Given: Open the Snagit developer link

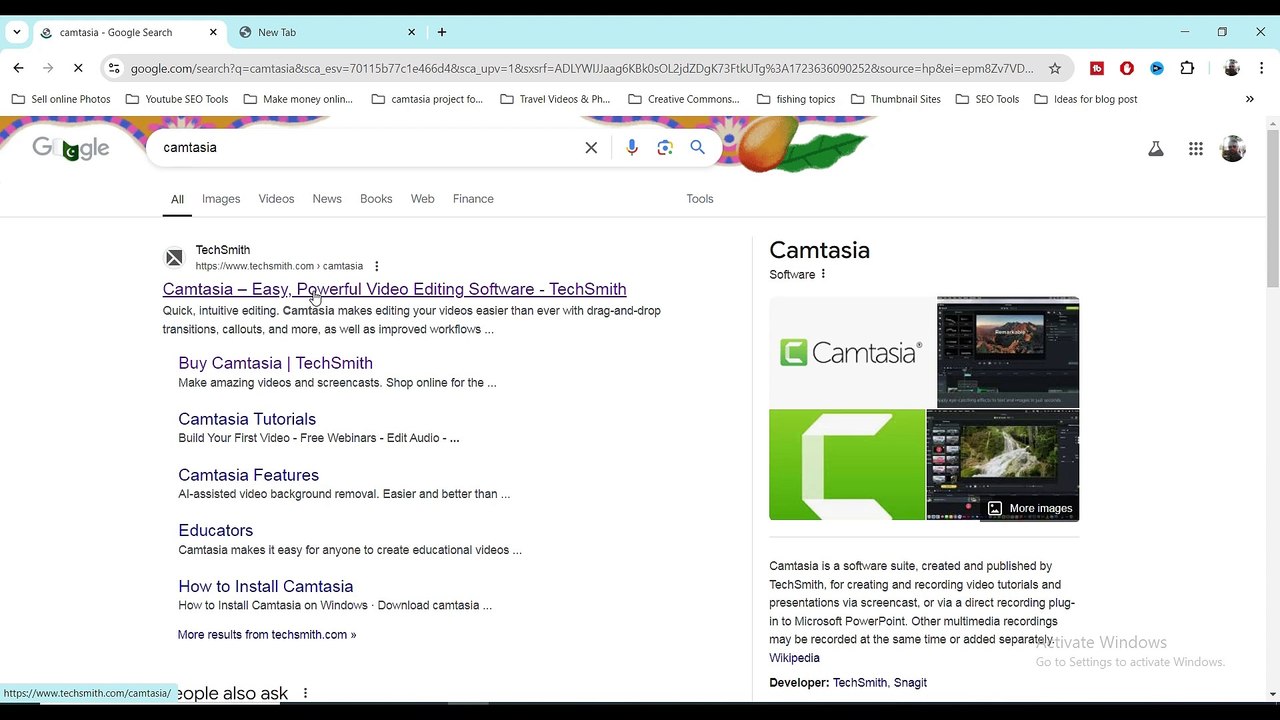Looking at the screenshot, I should click(x=910, y=683).
